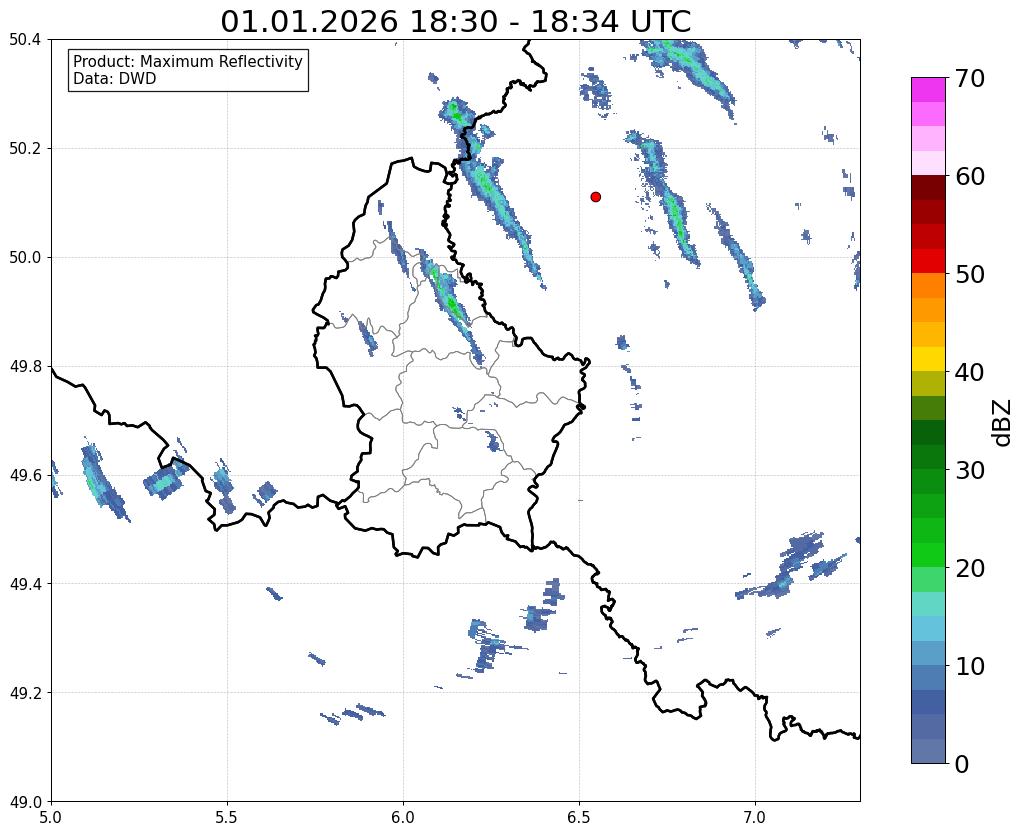Click latitude tick label 49.4
This screenshot has height=834, width=1023.
pos(25,584)
